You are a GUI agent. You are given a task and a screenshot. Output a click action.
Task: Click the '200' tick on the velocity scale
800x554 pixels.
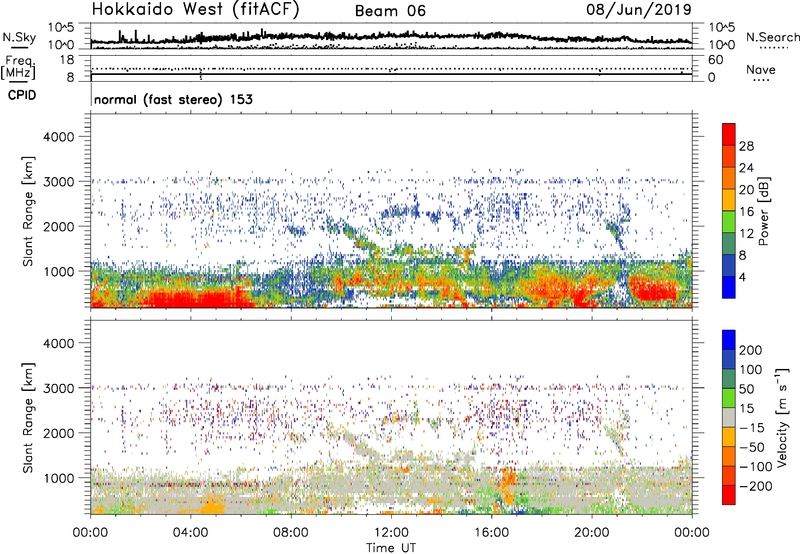pyautogui.click(x=751, y=350)
